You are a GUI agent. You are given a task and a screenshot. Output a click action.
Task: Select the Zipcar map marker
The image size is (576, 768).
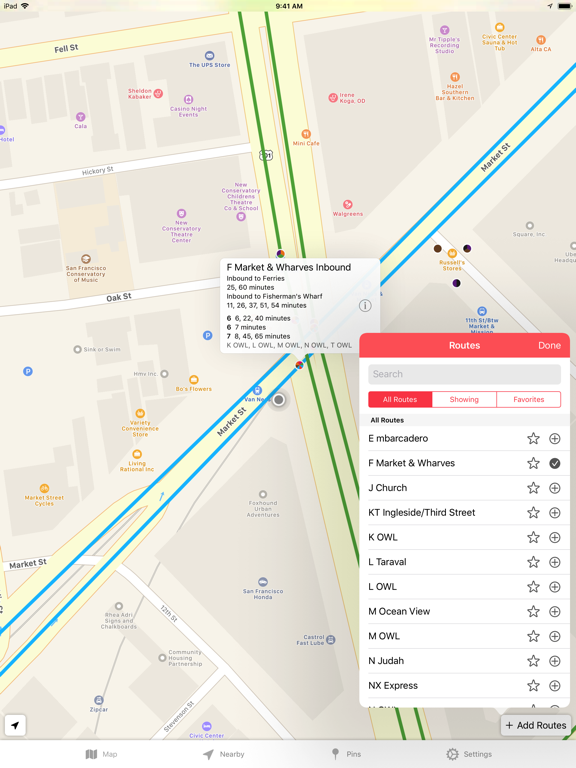tap(98, 700)
